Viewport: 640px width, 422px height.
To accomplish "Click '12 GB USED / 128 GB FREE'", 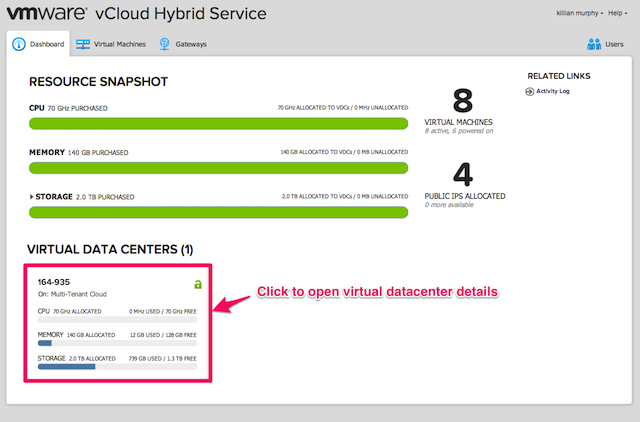I will [x=163, y=335].
